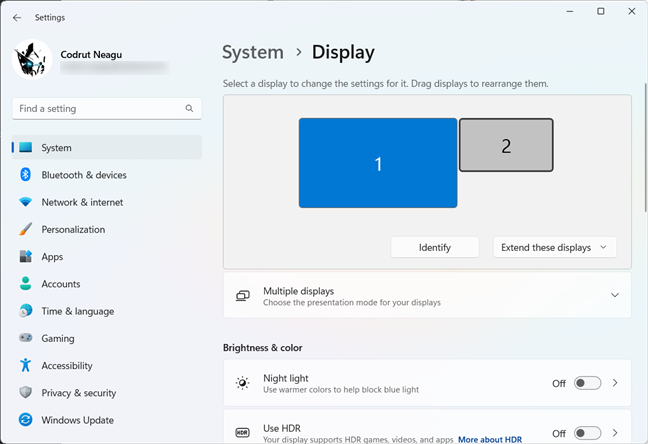
Task: Open Night light settings chevron
Action: click(615, 383)
